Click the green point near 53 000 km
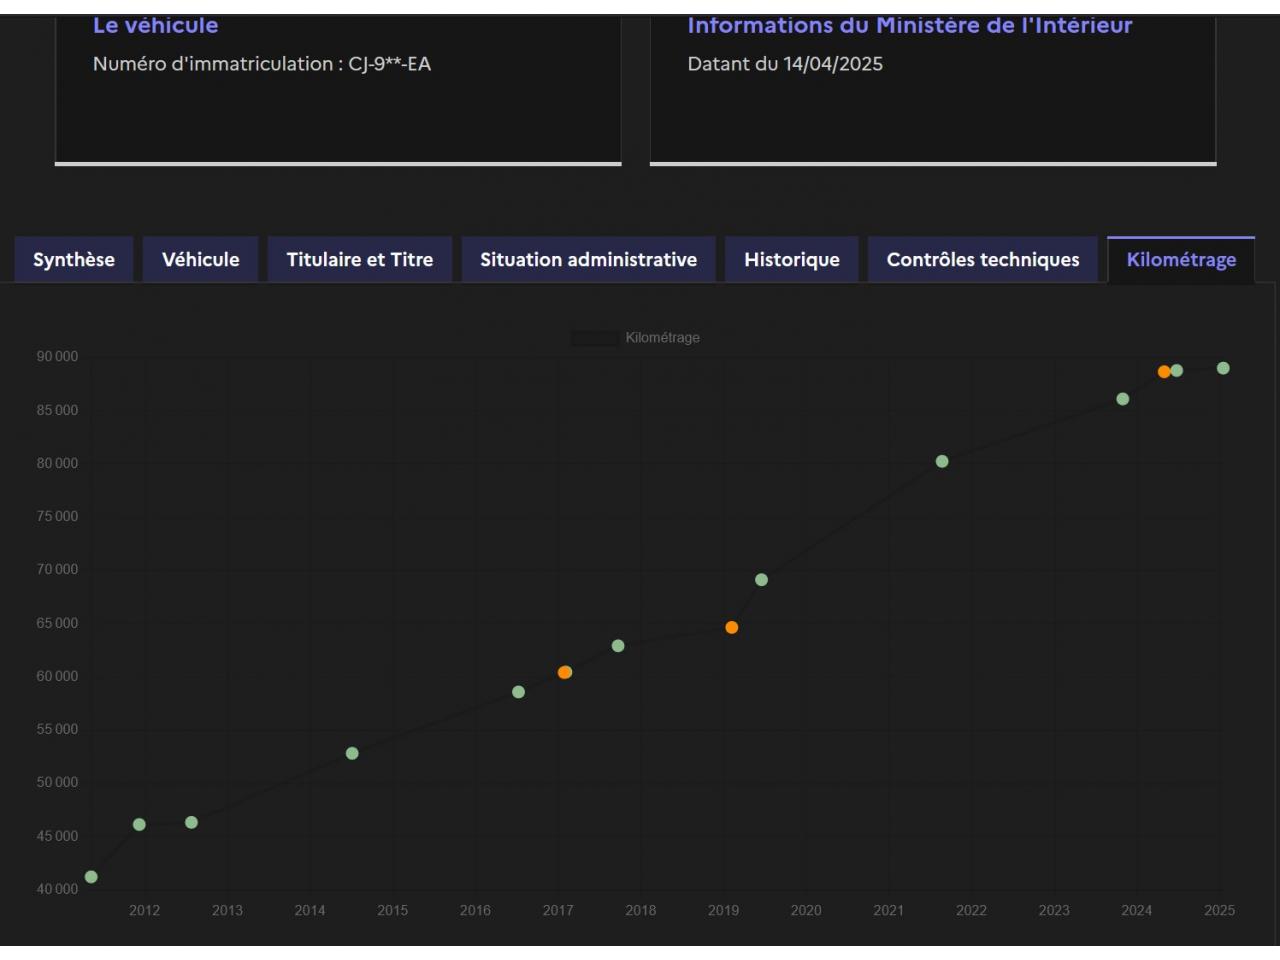The image size is (1280, 960). (x=352, y=753)
